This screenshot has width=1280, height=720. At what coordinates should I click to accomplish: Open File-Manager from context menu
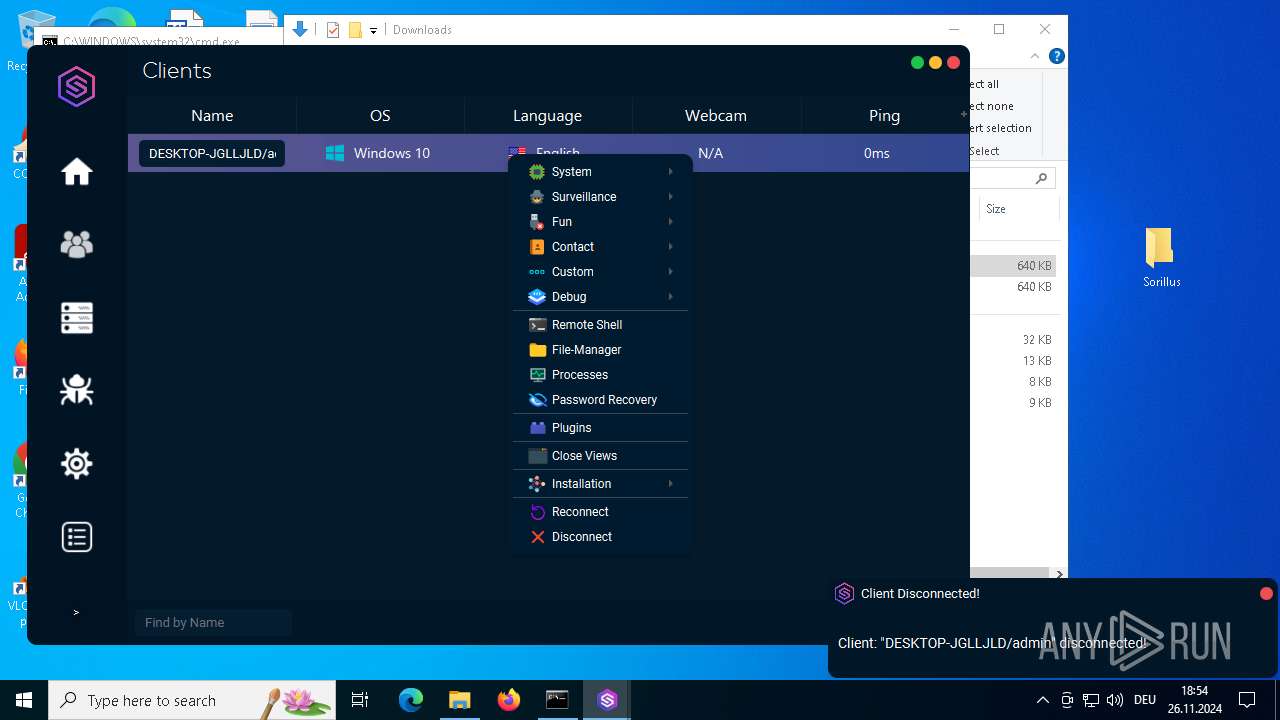tap(601, 350)
